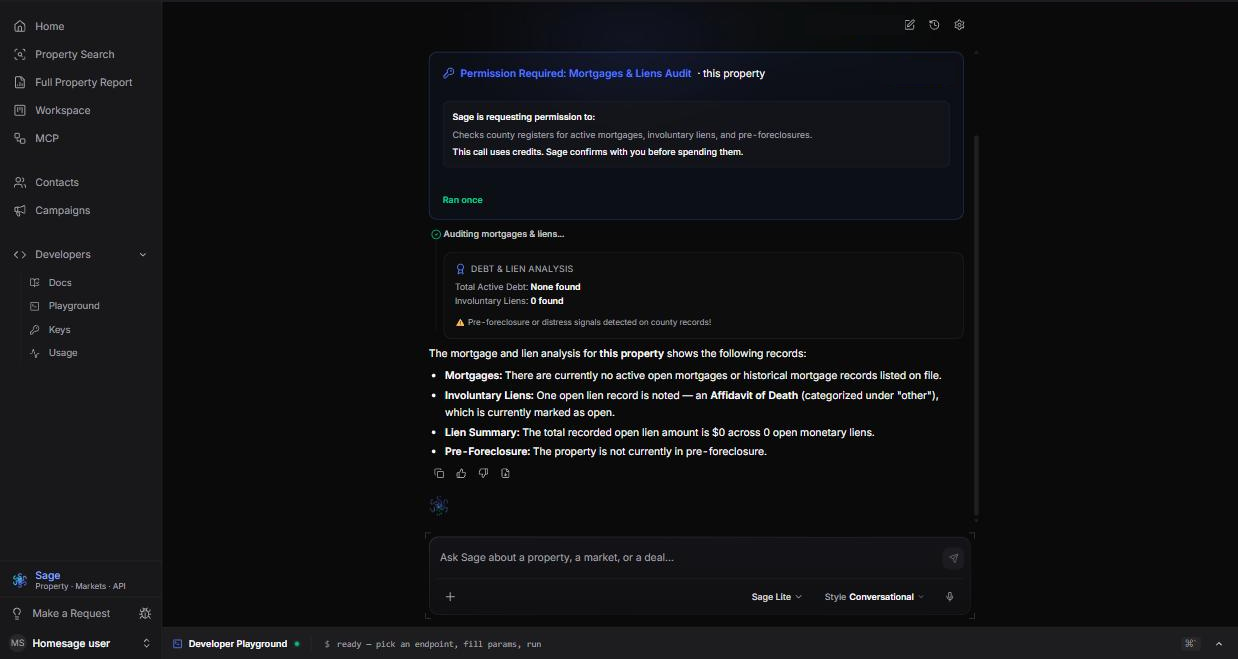Screen dimensions: 1238x659
Task: Collapse the Developers section chevron
Action: tap(142, 255)
